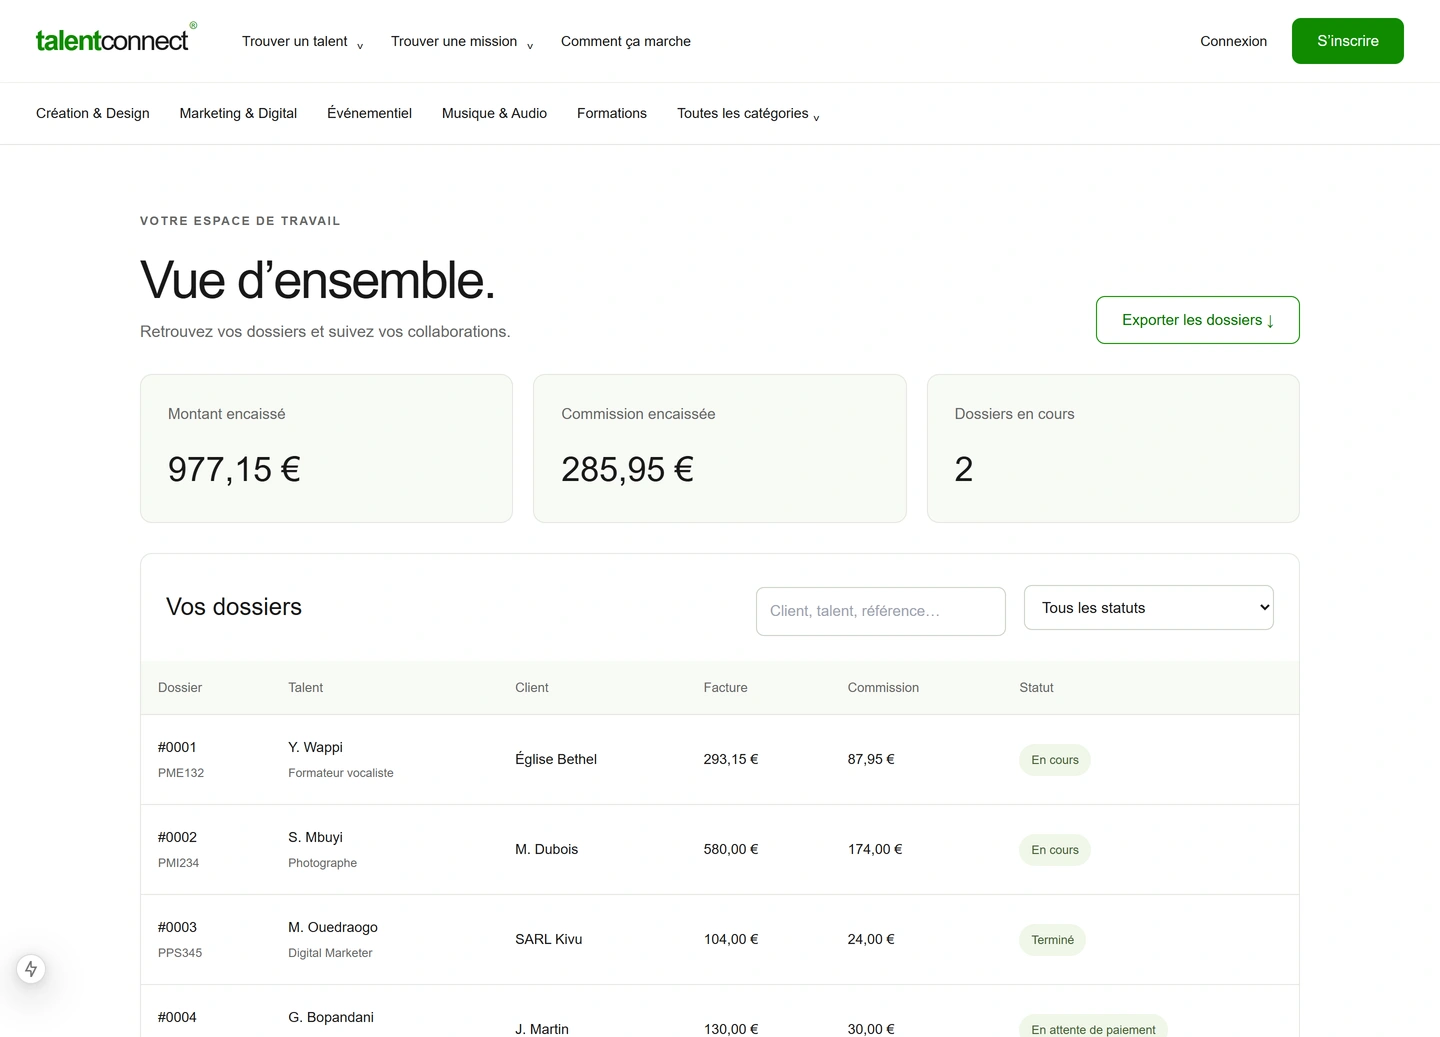Click Exporter les dossiers button
The image size is (1440, 1037).
[1197, 320]
